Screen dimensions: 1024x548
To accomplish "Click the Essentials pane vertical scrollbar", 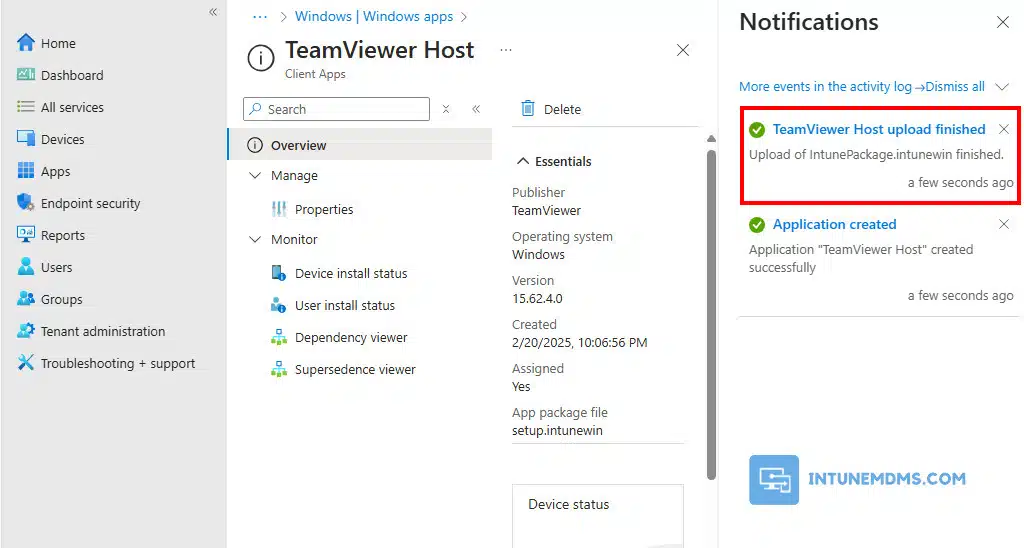I will 711,315.
